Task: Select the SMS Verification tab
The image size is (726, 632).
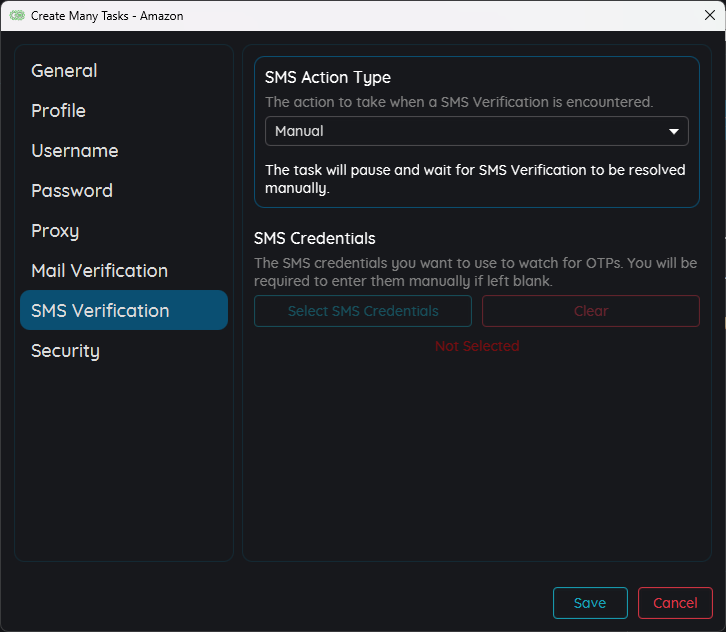Action: point(100,311)
